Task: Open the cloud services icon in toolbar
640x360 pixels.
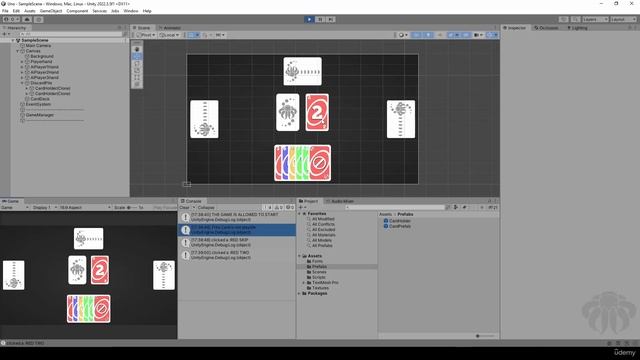Action: [27, 19]
